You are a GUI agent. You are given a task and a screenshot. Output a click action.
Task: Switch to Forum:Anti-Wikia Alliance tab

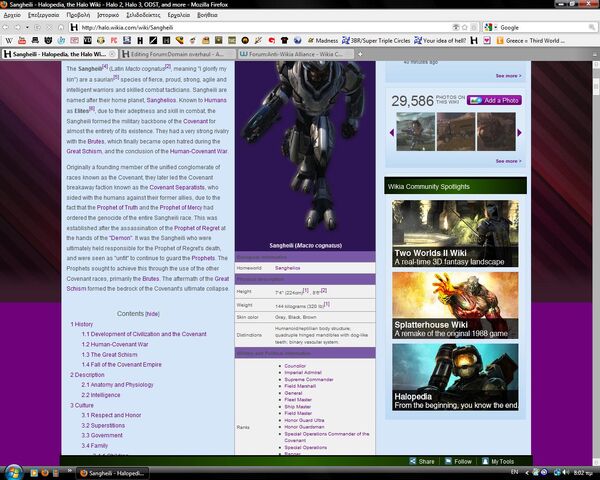[x=295, y=54]
